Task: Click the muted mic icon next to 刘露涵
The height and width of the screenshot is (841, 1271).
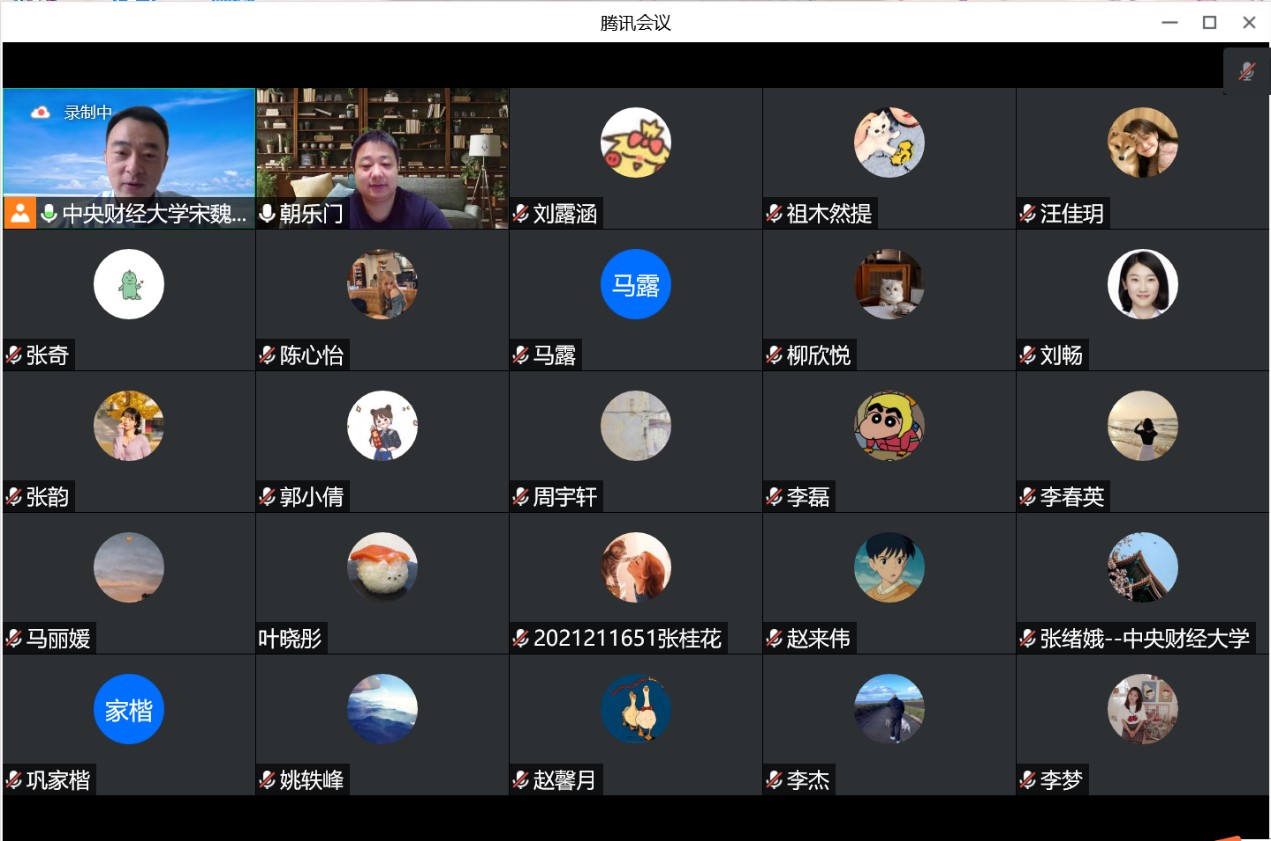Action: point(521,213)
